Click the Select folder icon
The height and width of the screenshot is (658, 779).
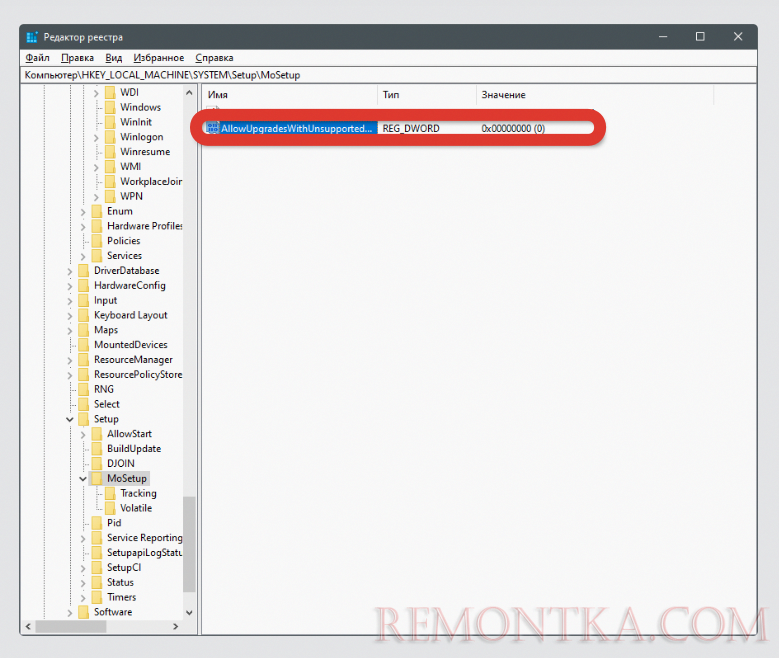(x=84, y=404)
